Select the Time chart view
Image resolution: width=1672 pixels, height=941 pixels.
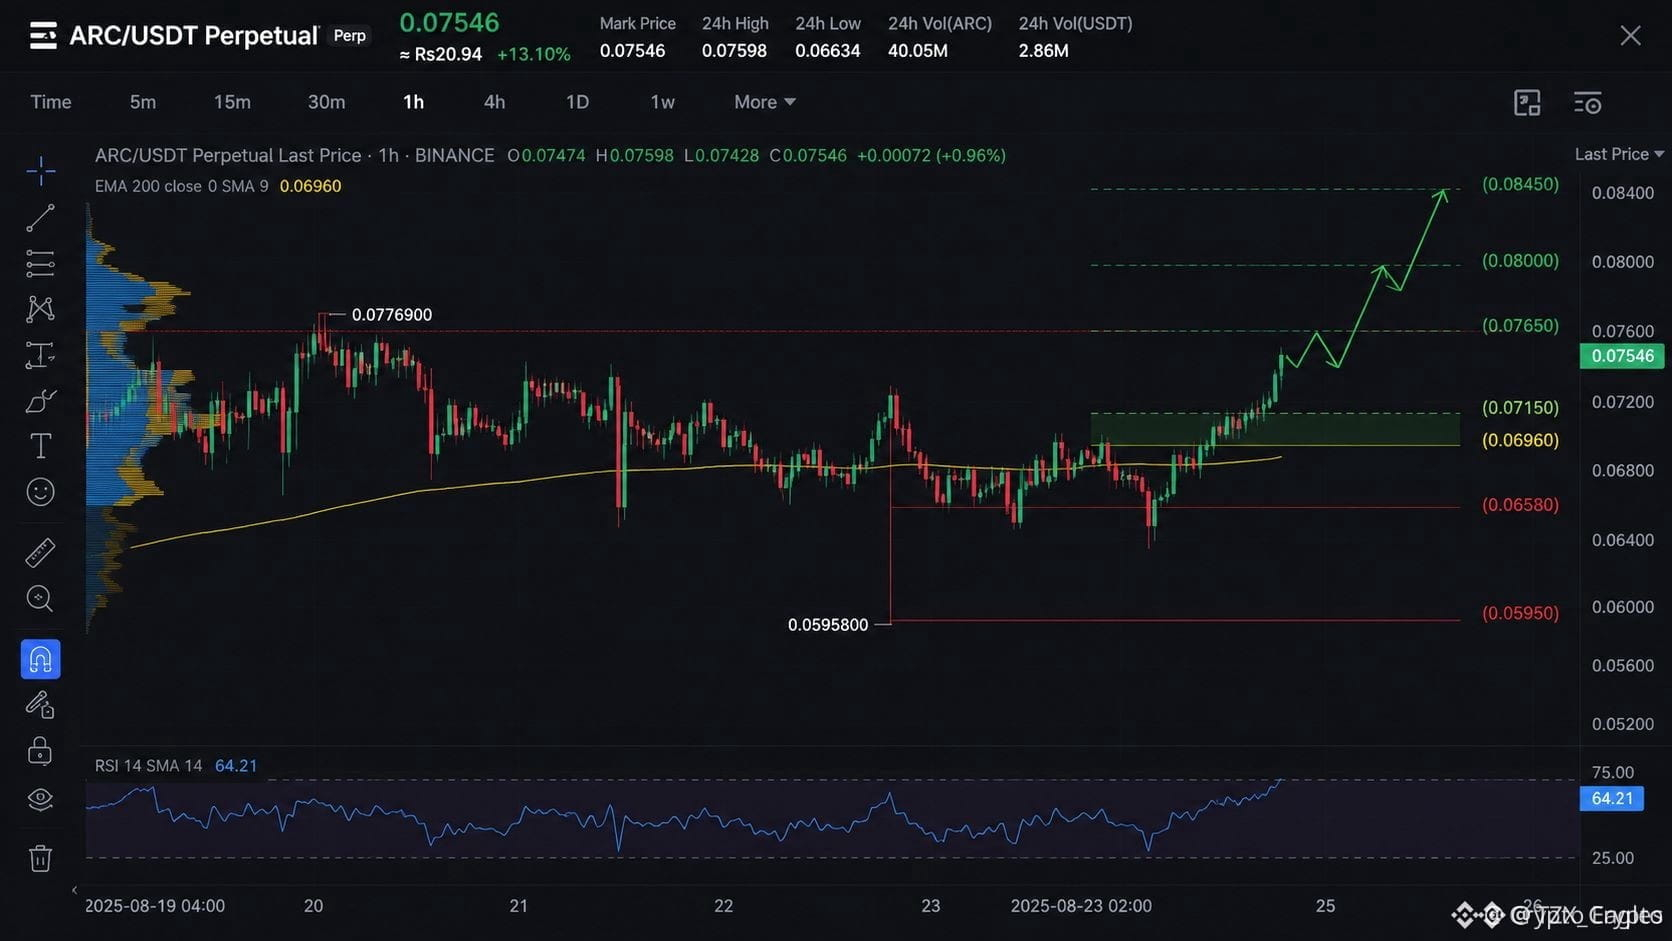tap(51, 102)
